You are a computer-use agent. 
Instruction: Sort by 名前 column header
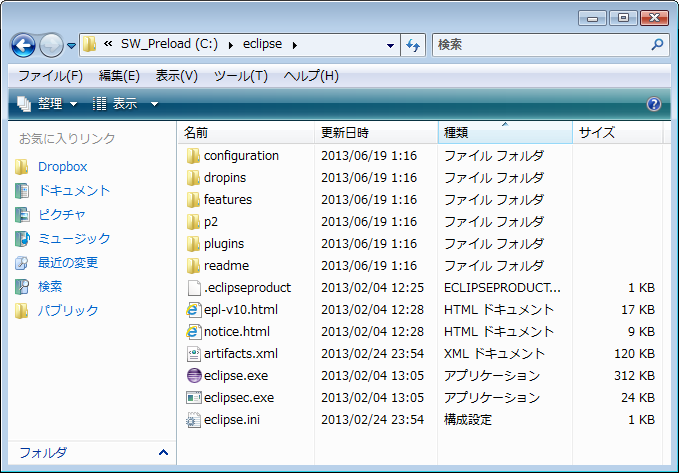point(246,133)
